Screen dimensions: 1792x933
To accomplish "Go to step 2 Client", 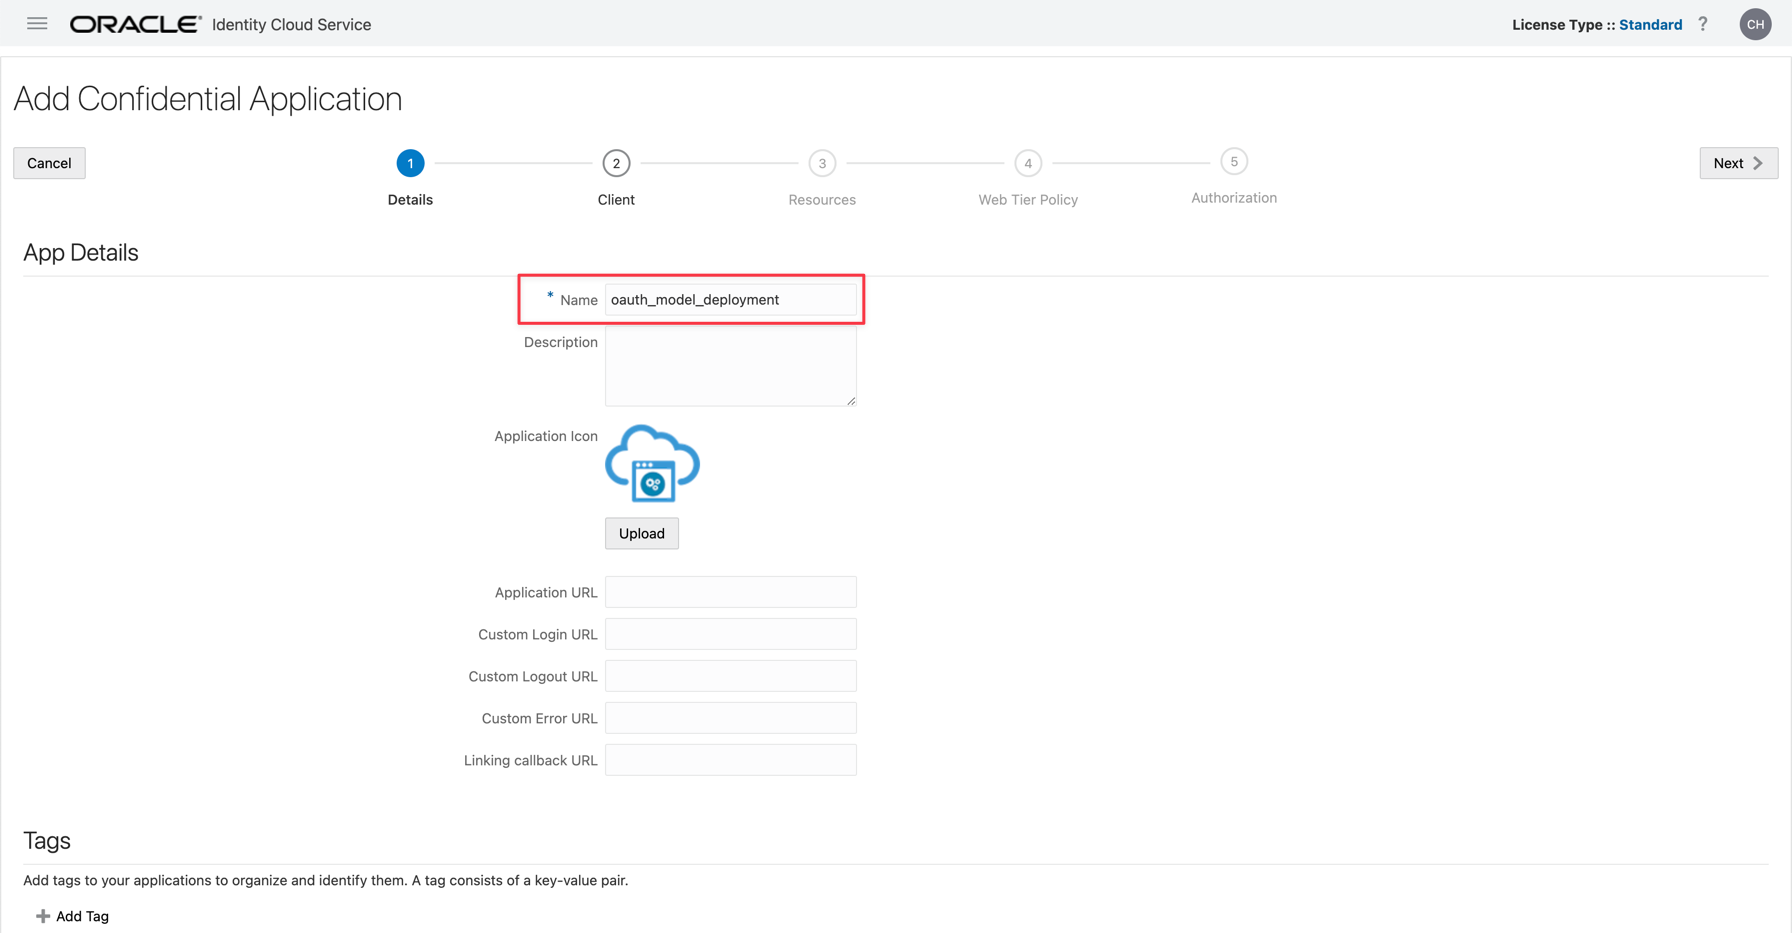I will click(616, 163).
